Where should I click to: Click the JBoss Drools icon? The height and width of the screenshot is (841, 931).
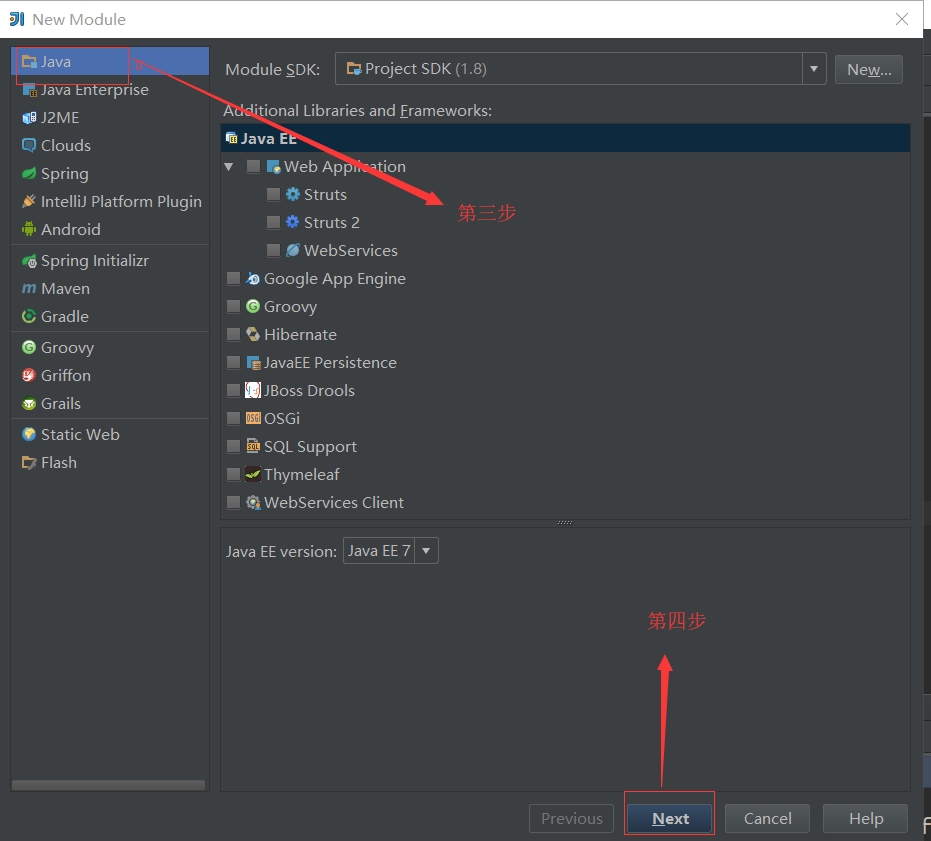253,390
